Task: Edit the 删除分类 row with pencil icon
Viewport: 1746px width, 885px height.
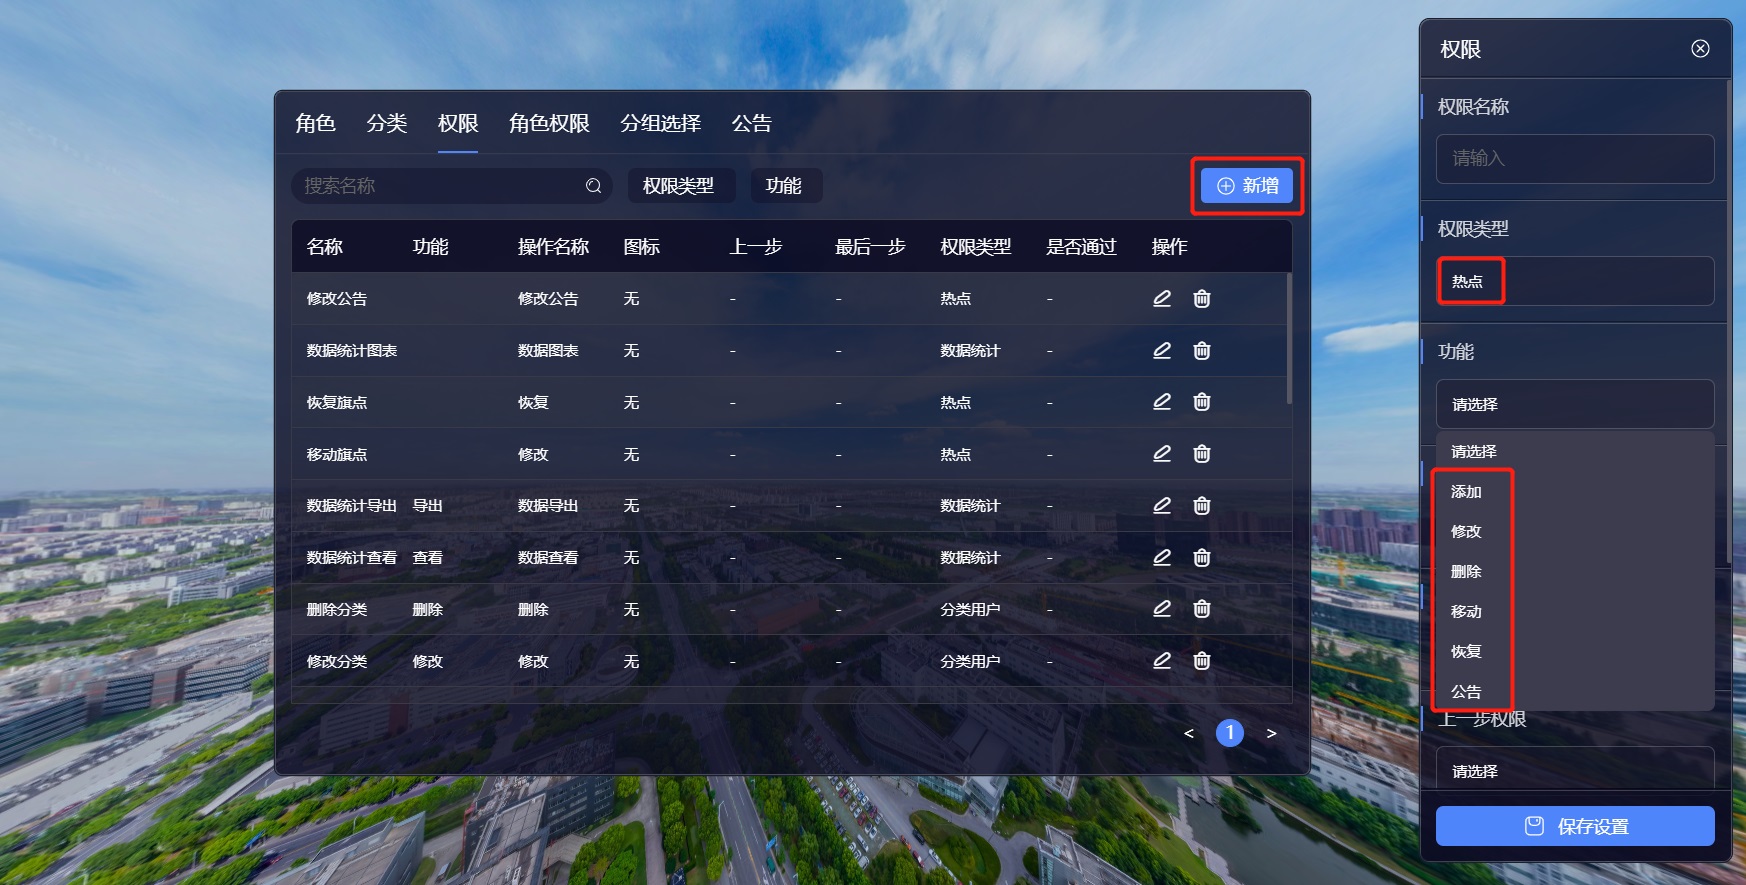Action: pyautogui.click(x=1162, y=609)
